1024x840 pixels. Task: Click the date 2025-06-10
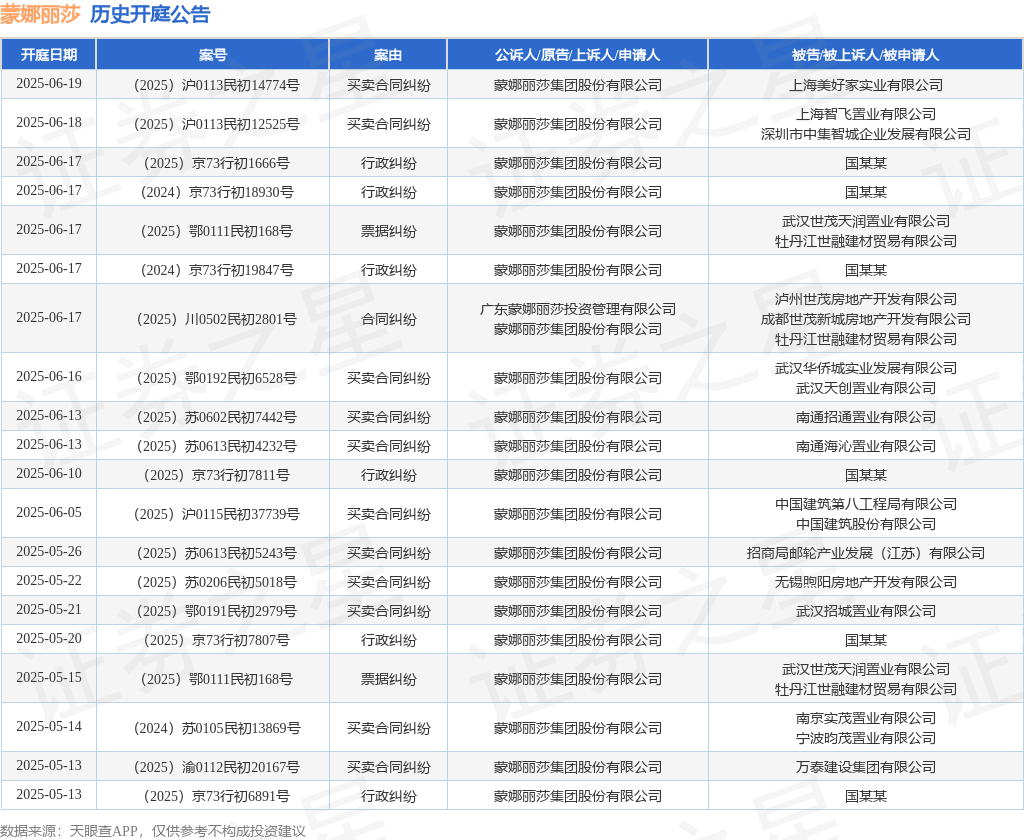tap(49, 474)
